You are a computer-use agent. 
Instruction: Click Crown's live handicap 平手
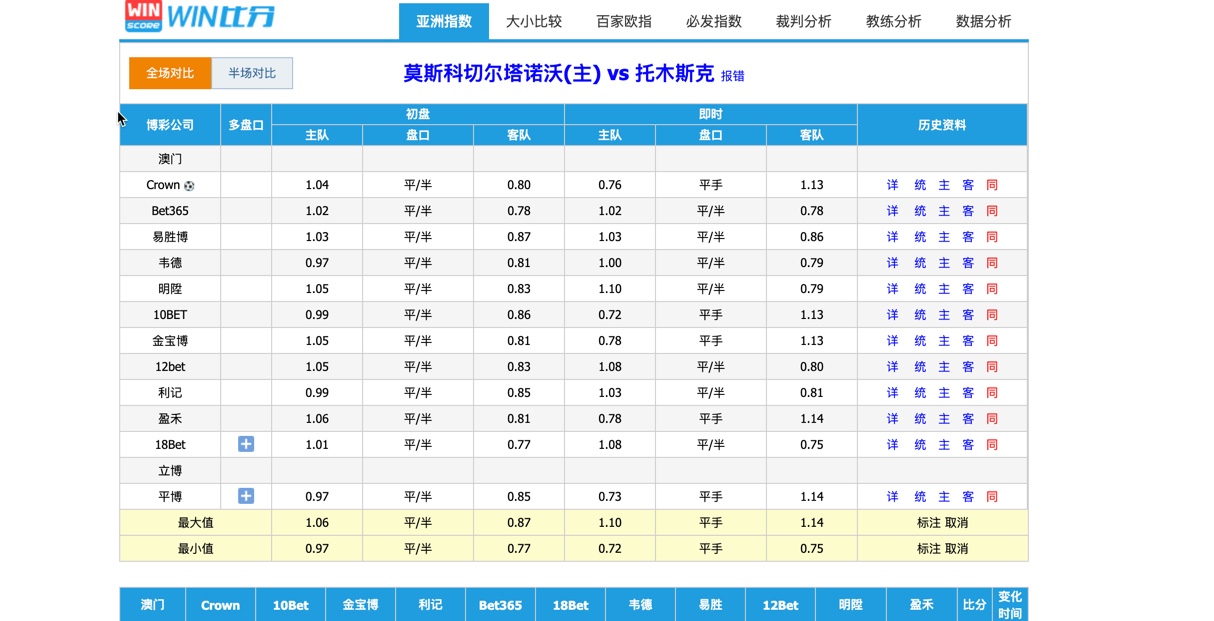coord(711,185)
